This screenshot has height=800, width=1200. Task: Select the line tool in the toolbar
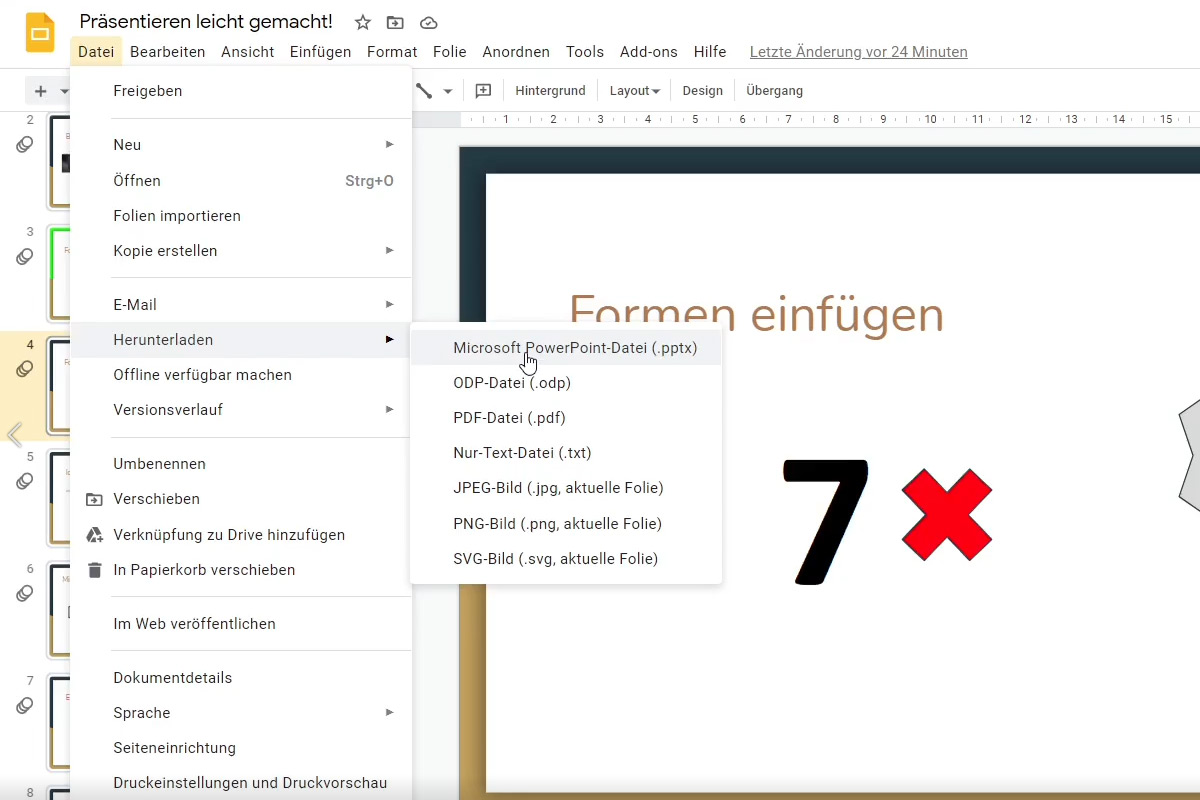click(424, 91)
